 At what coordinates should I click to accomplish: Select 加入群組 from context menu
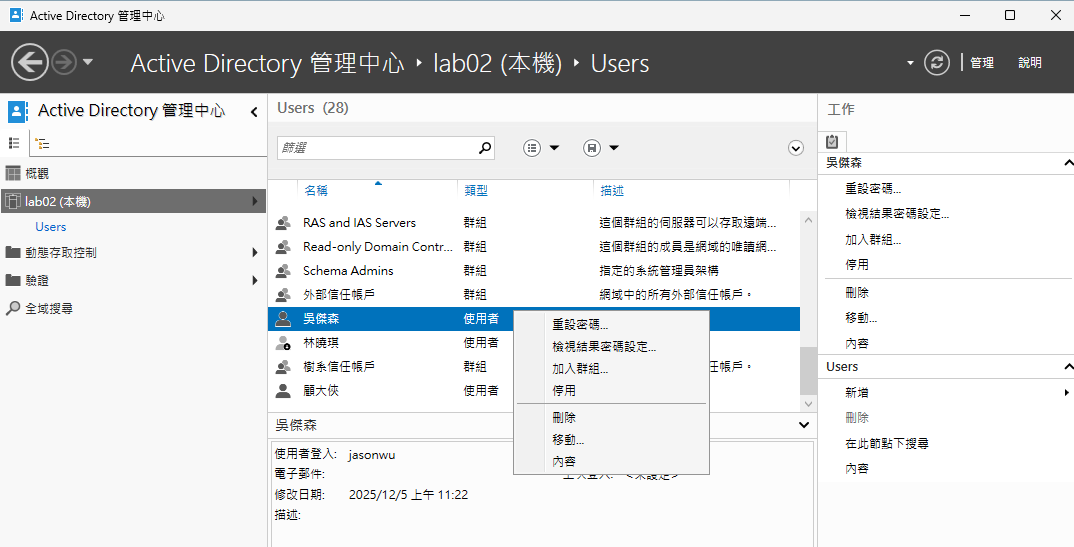[x=580, y=368]
